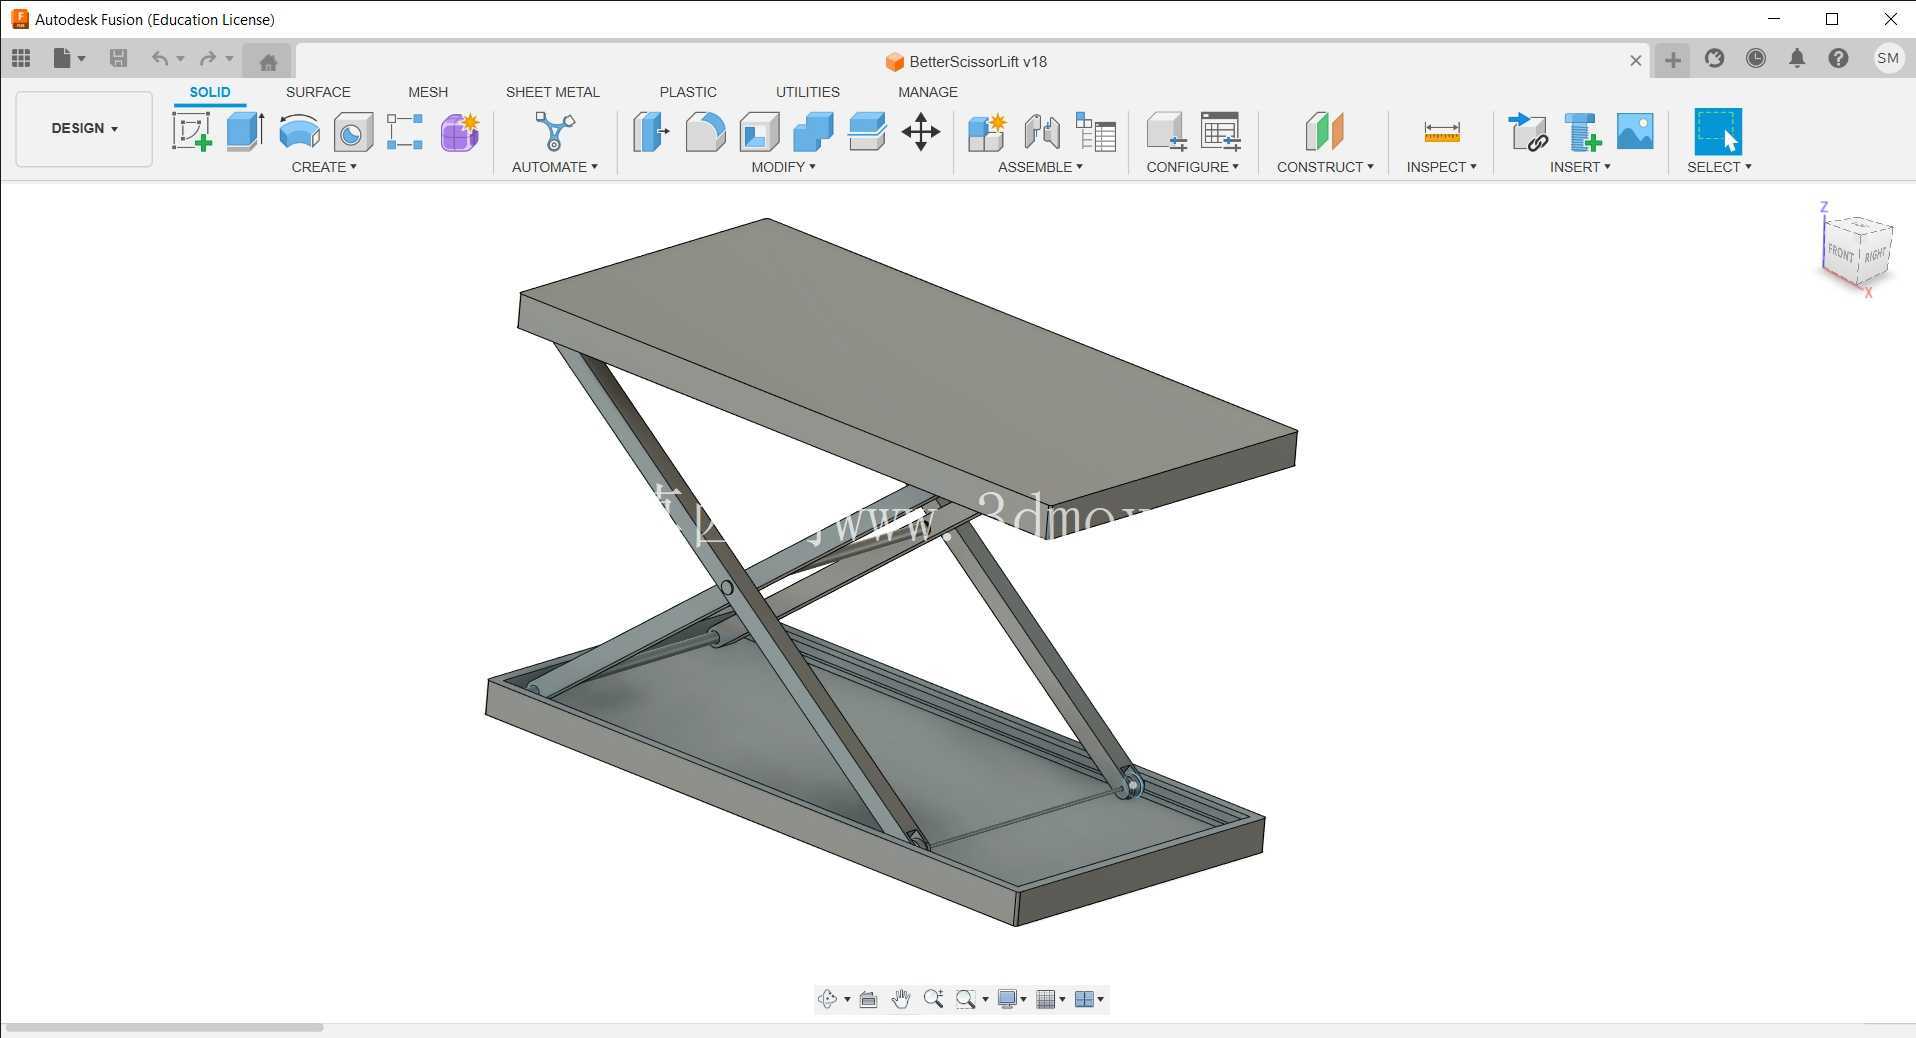Select the Move/Copy arrows tool
This screenshot has height=1038, width=1916.
[x=921, y=131]
